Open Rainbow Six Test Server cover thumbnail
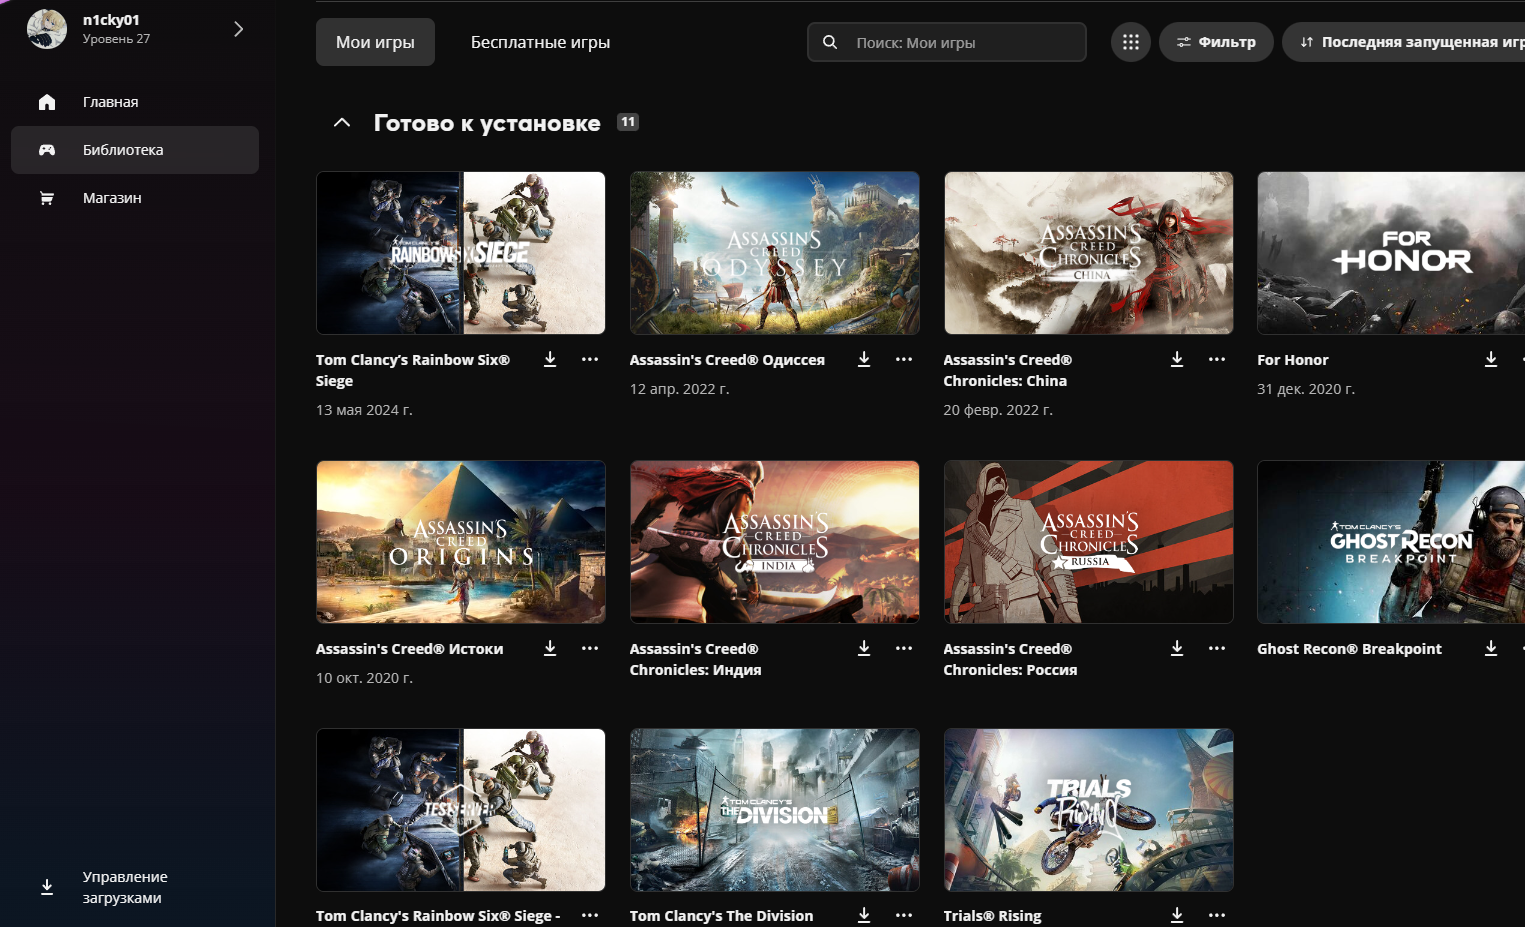This screenshot has width=1525, height=927. point(461,810)
